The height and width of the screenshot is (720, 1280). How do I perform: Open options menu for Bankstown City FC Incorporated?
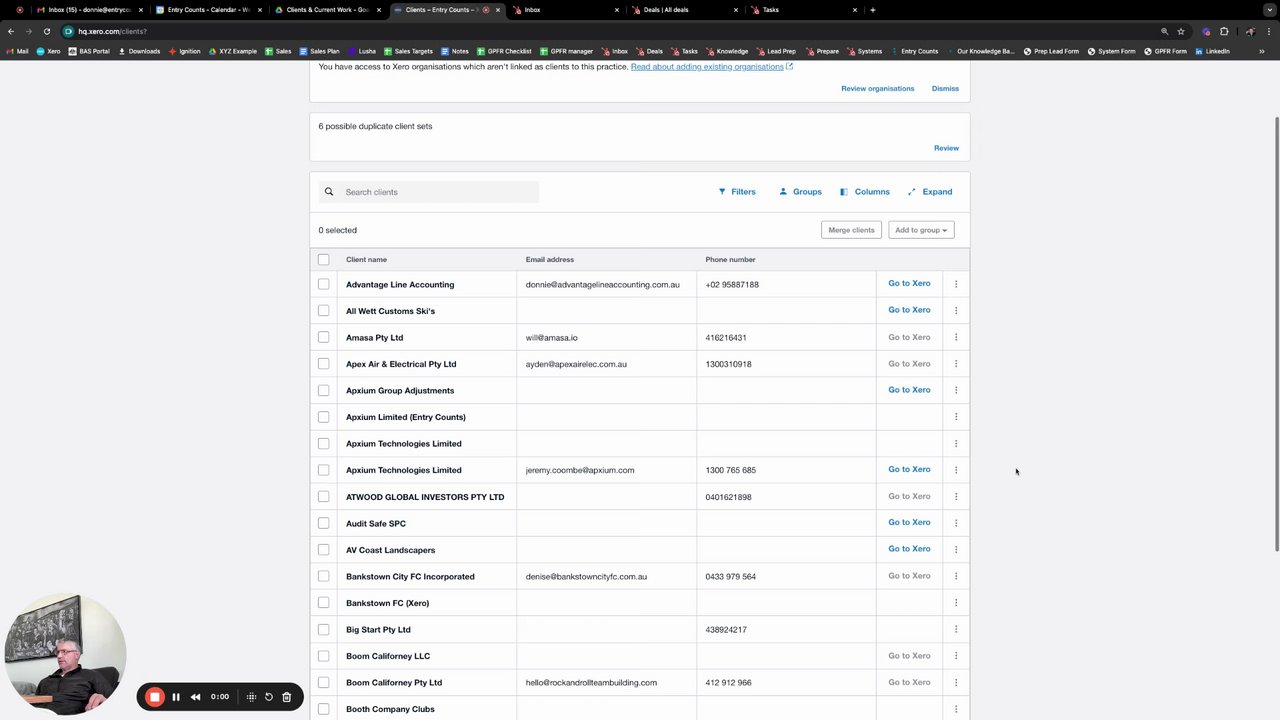point(956,576)
